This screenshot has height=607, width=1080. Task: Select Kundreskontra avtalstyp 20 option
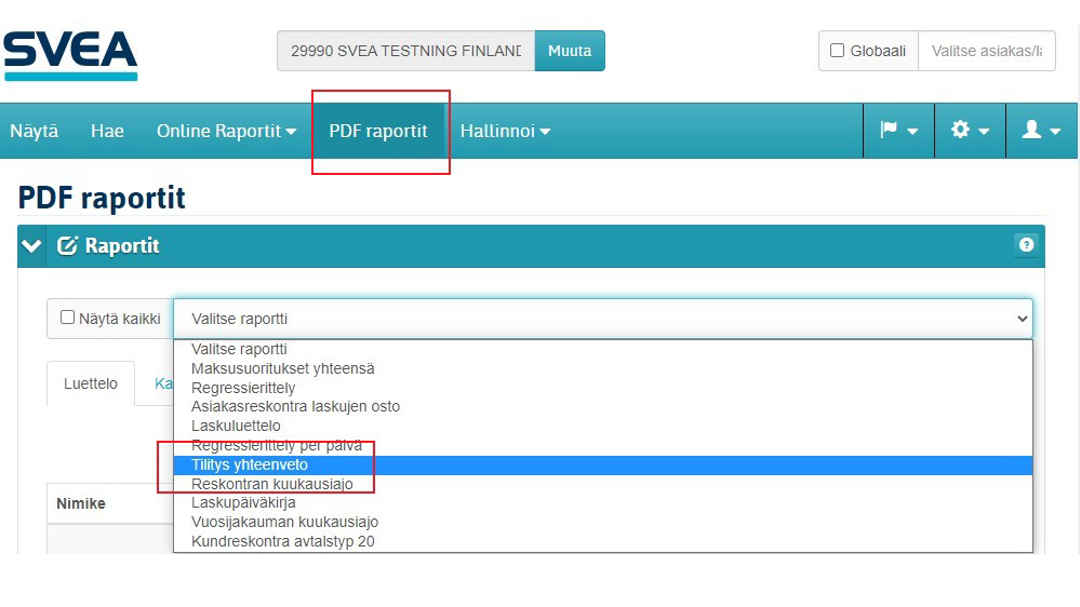603,542
